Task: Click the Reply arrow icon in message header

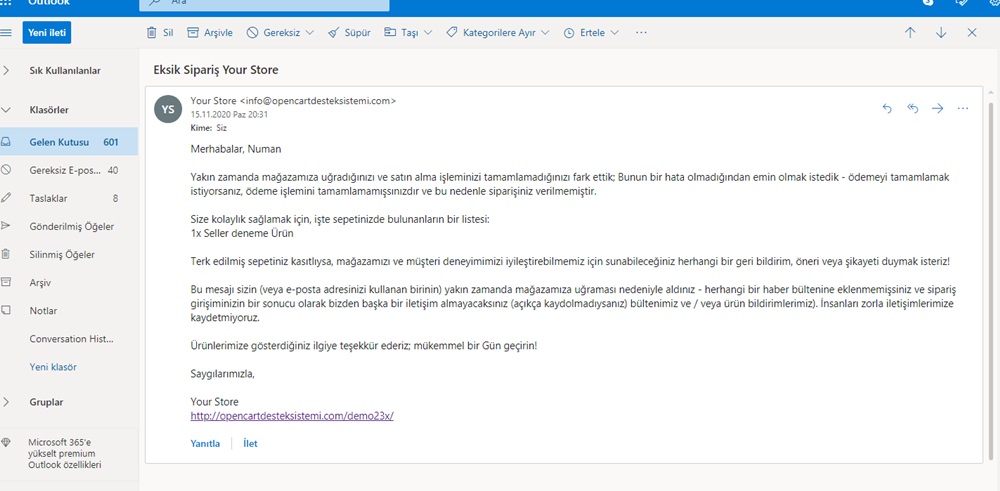Action: [x=886, y=108]
